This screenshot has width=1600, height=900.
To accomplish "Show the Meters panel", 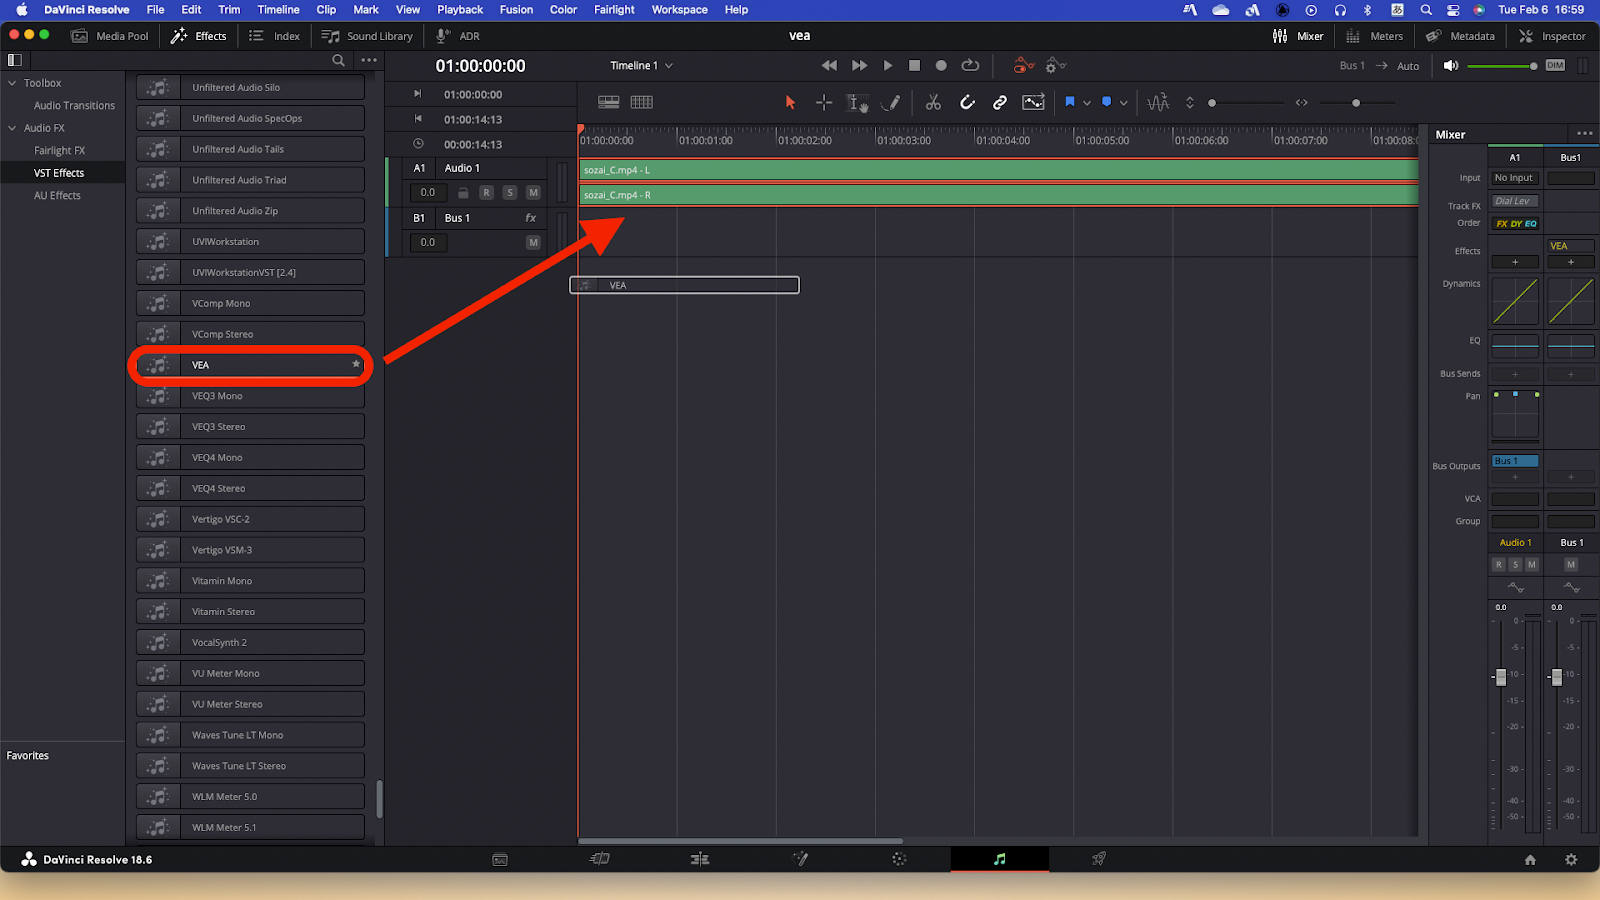I will (x=1374, y=36).
